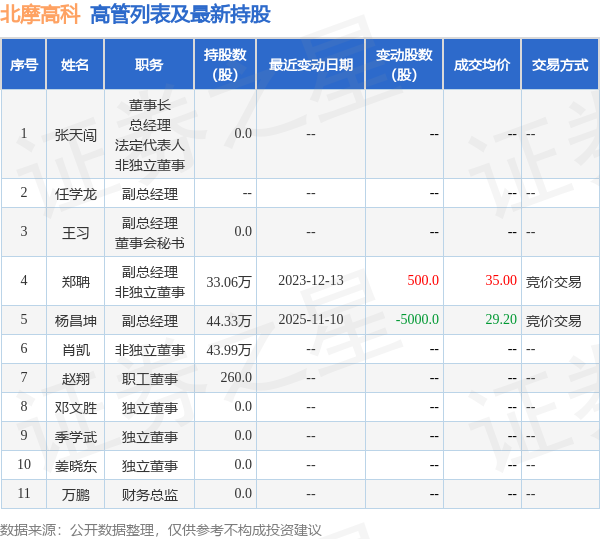Select the name 肖凯

click(x=75, y=350)
